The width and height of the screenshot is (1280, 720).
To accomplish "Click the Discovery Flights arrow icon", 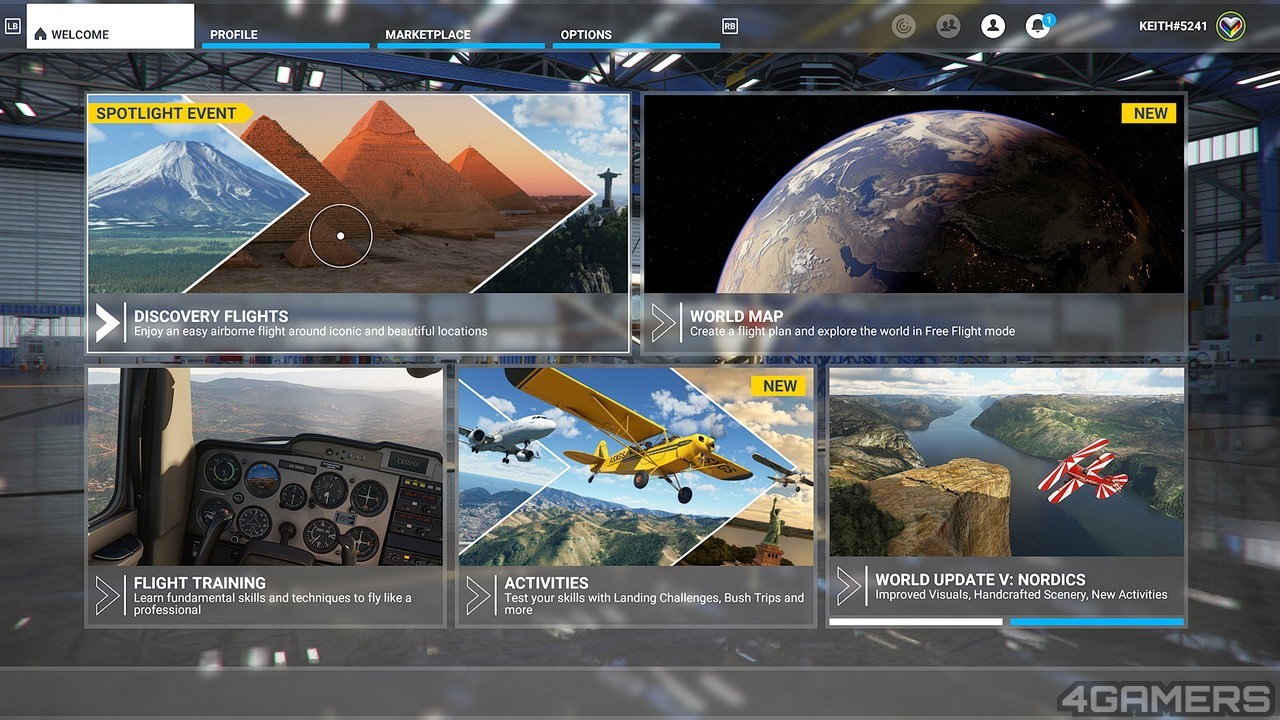I will coord(107,322).
